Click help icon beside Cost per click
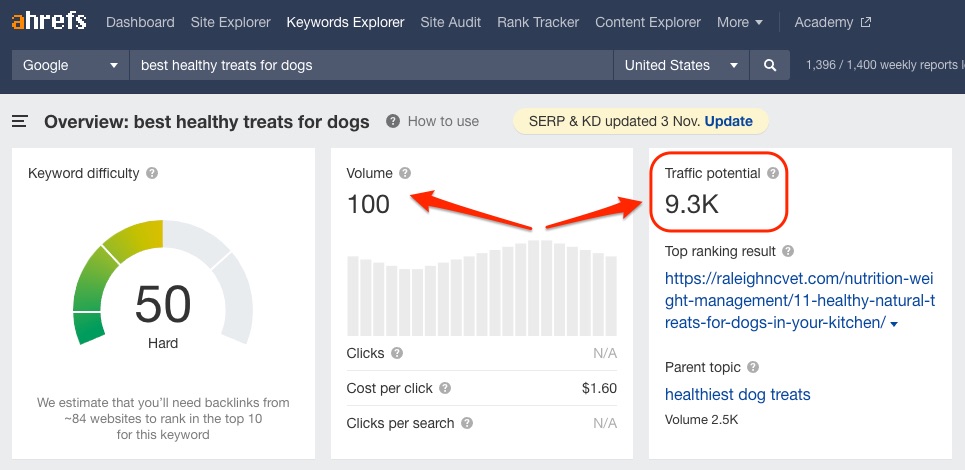The width and height of the screenshot is (965, 470). (445, 388)
